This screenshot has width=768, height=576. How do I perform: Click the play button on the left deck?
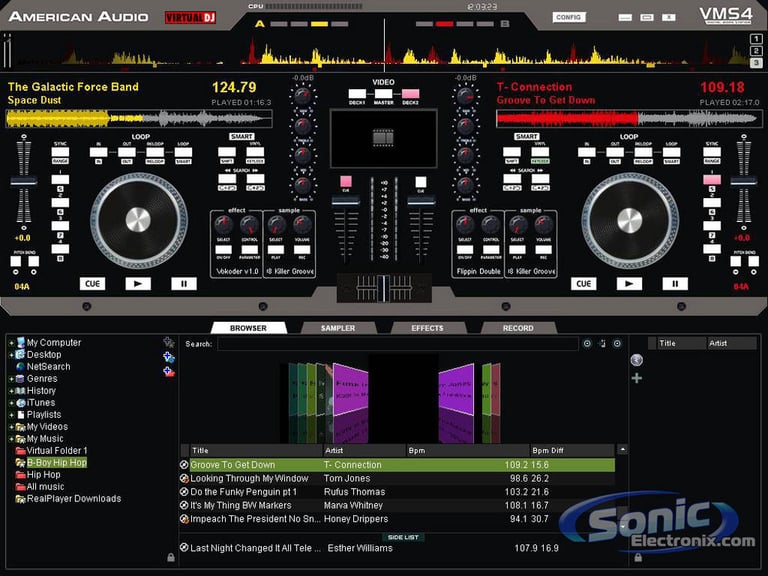coord(138,284)
